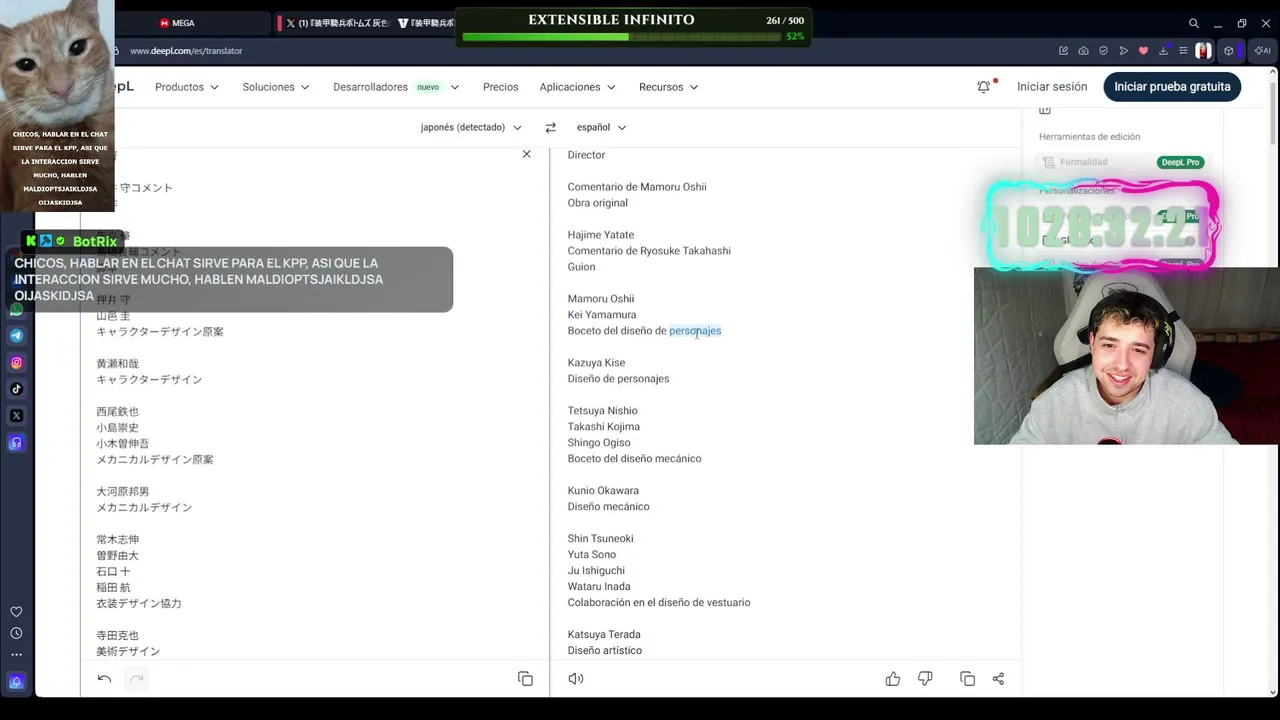The image size is (1280, 720).
Task: Click the translated name "Katsuya Terada"
Action: (x=604, y=635)
